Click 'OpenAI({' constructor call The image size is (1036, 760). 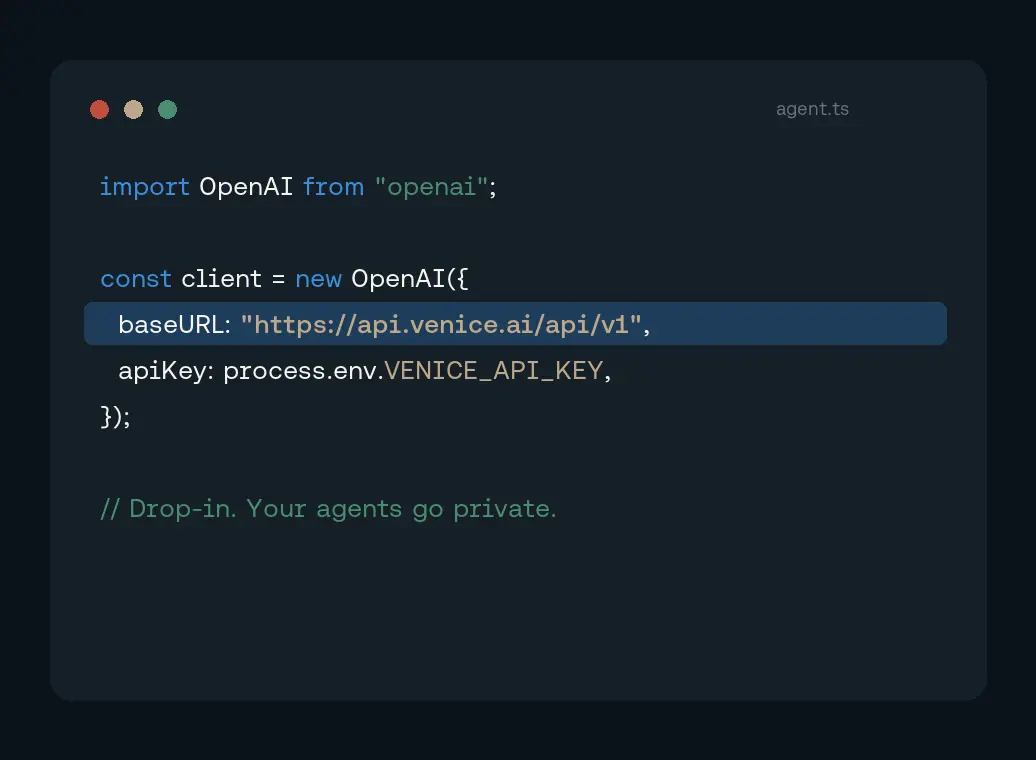coord(410,279)
